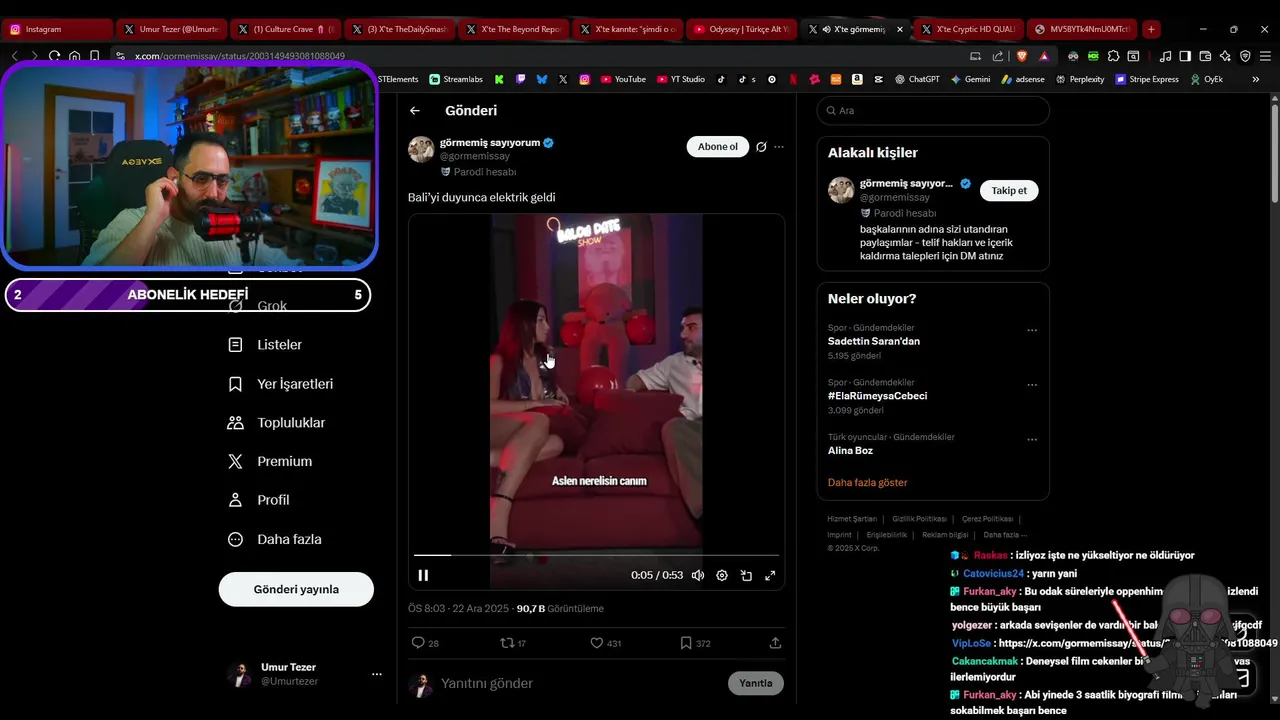Open video settings gear icon
Screen dimensions: 1280x720
coord(722,575)
